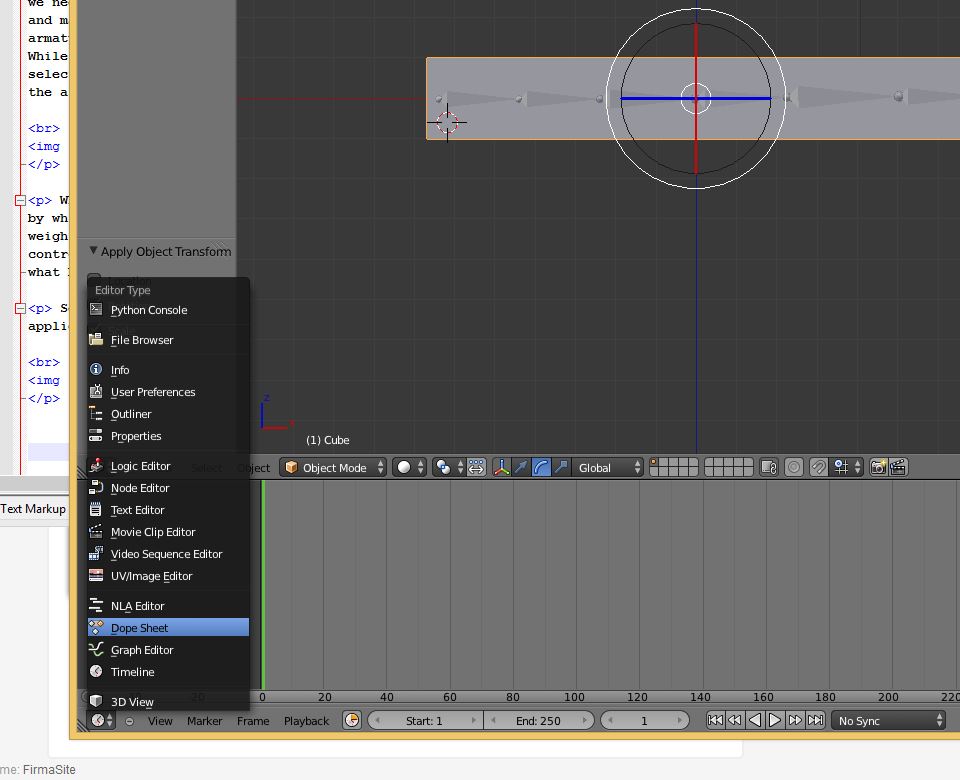Image resolution: width=960 pixels, height=780 pixels.
Task: Render OpenGL image with camera icon
Action: point(878,468)
